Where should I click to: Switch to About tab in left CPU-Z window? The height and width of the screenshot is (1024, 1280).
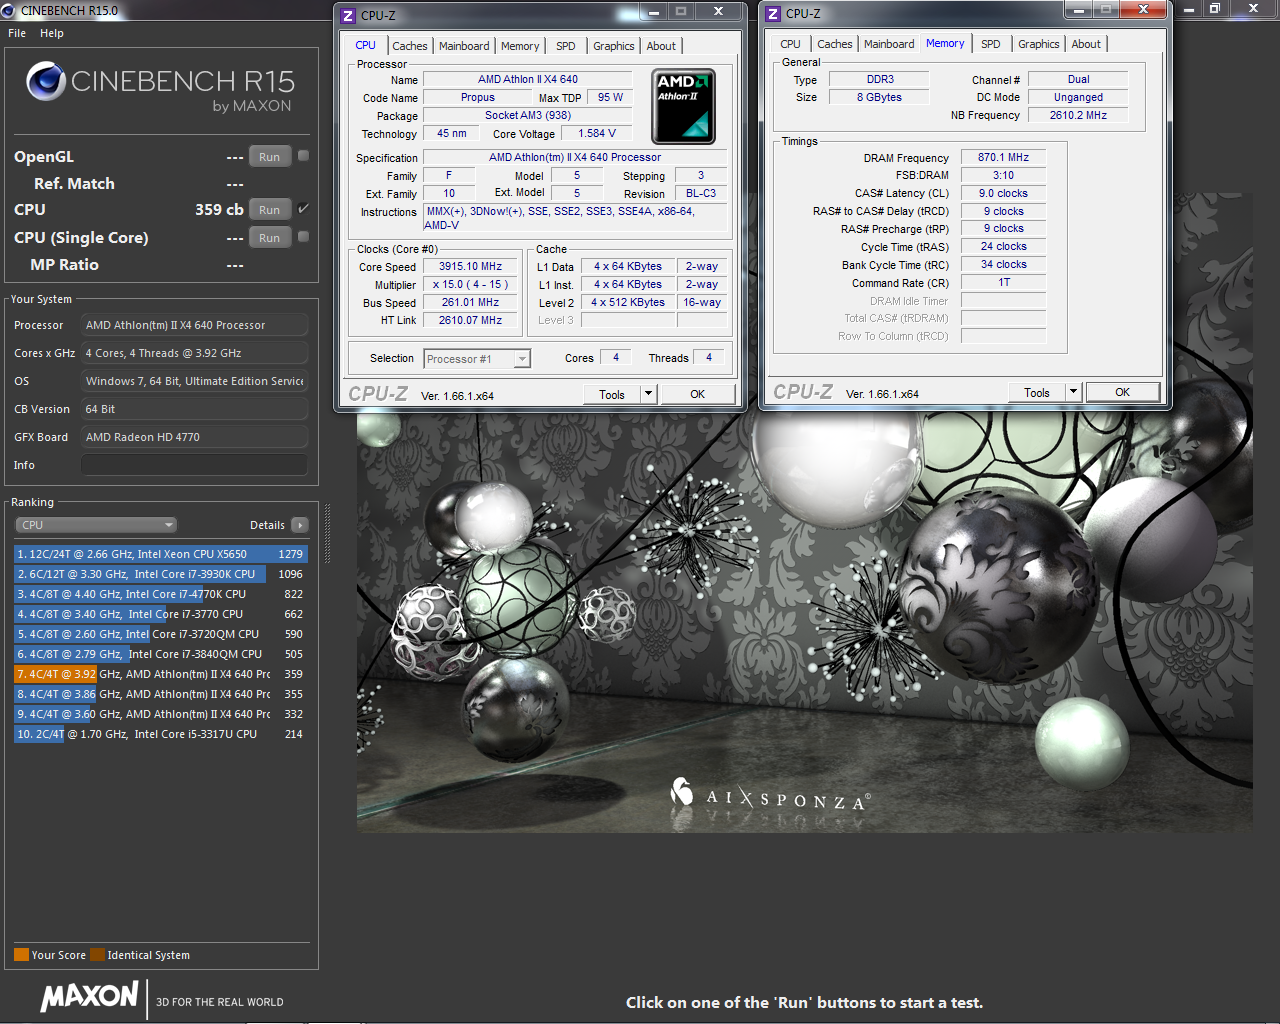point(661,46)
